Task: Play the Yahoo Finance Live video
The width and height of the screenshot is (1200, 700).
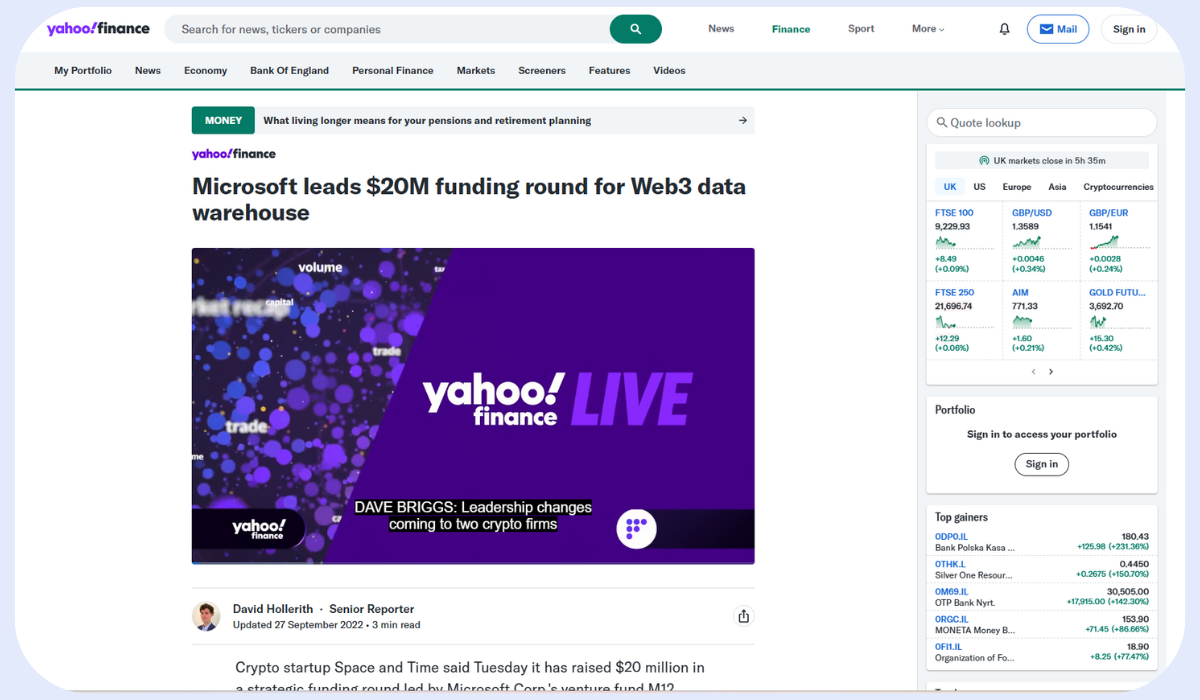Action: click(x=473, y=405)
